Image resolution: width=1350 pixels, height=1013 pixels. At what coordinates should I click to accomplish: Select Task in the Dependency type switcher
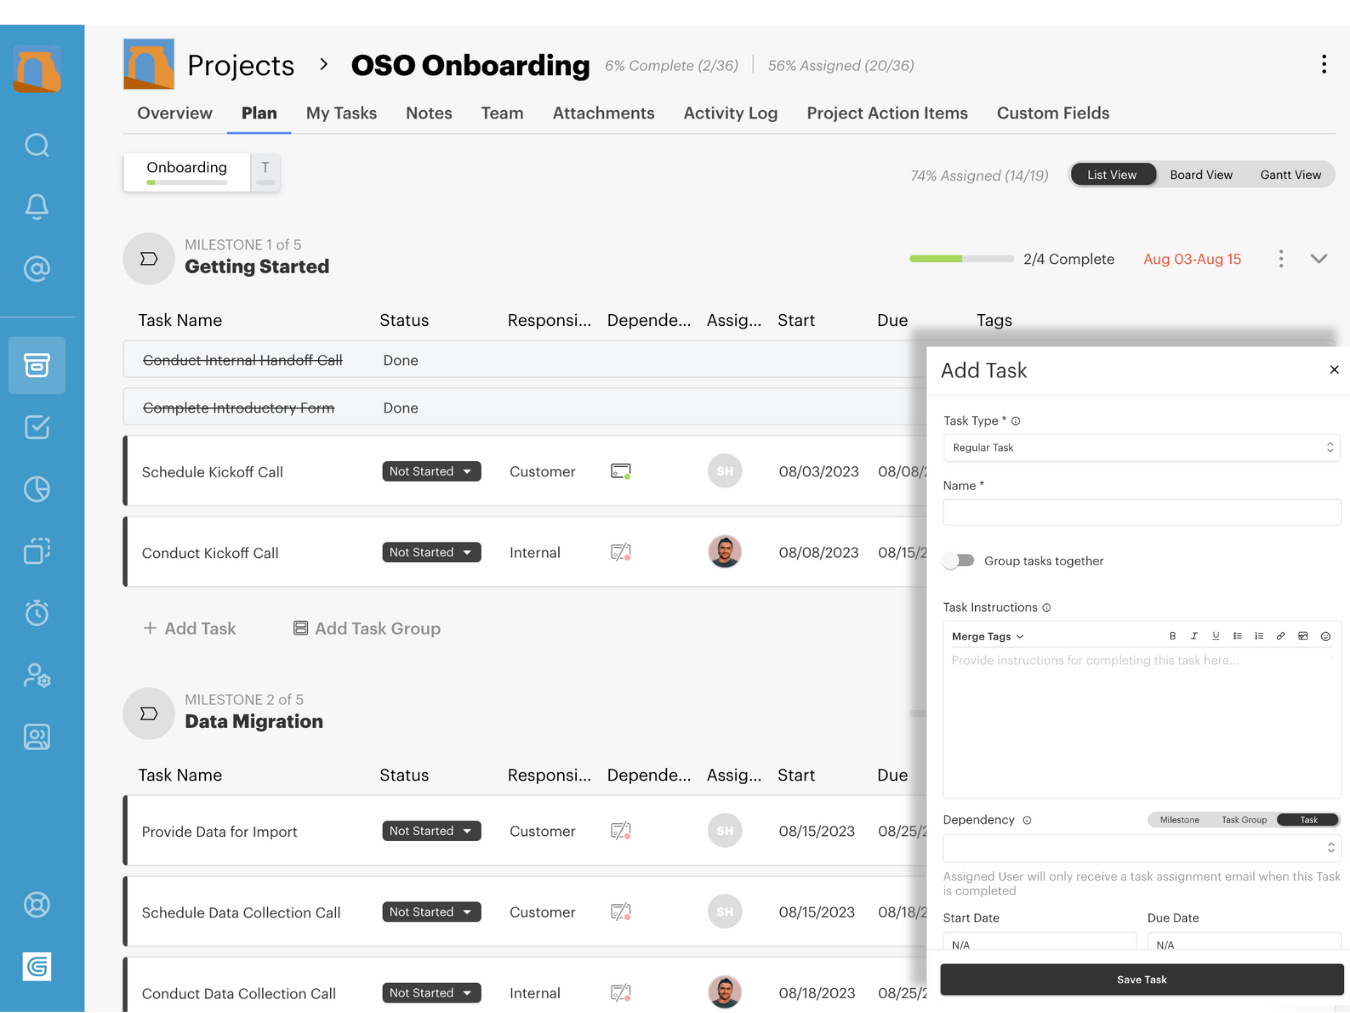(1307, 819)
